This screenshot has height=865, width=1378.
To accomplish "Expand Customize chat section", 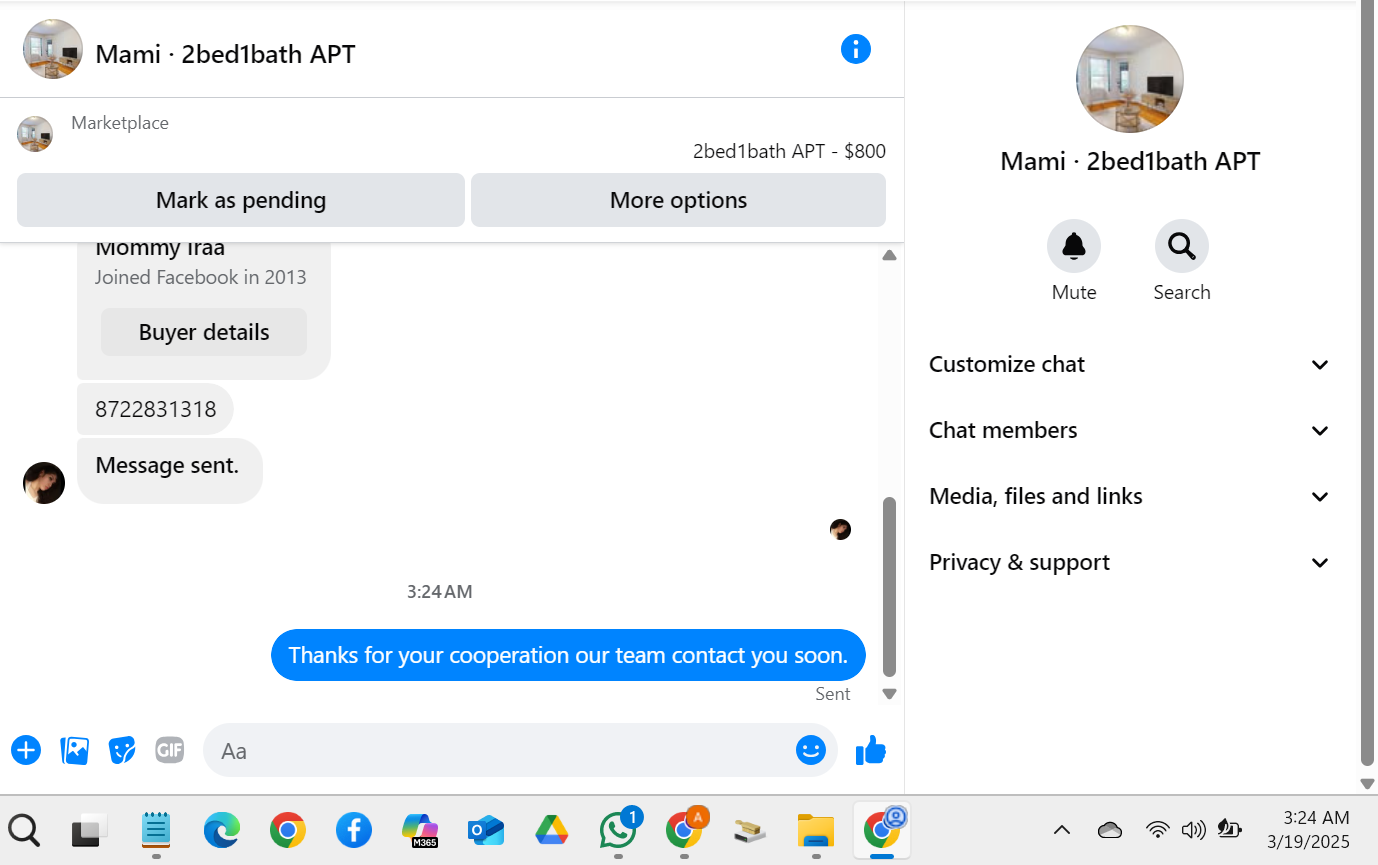I will 1130,365.
